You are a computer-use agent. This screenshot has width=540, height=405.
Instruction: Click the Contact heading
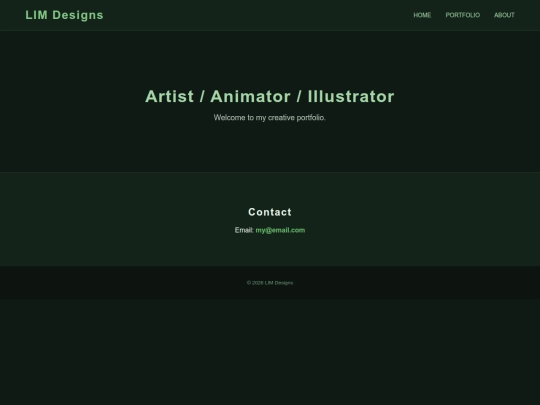[x=270, y=212]
